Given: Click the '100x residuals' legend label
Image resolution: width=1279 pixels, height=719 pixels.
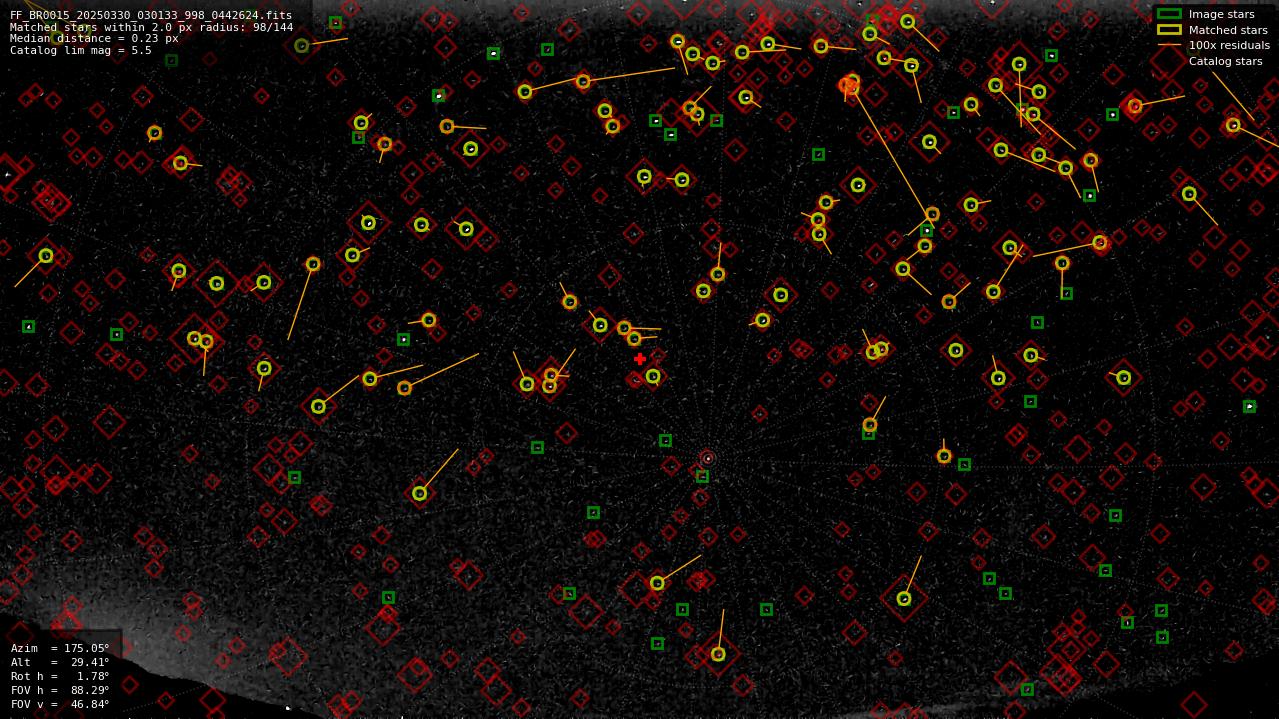Looking at the screenshot, I should [1229, 45].
